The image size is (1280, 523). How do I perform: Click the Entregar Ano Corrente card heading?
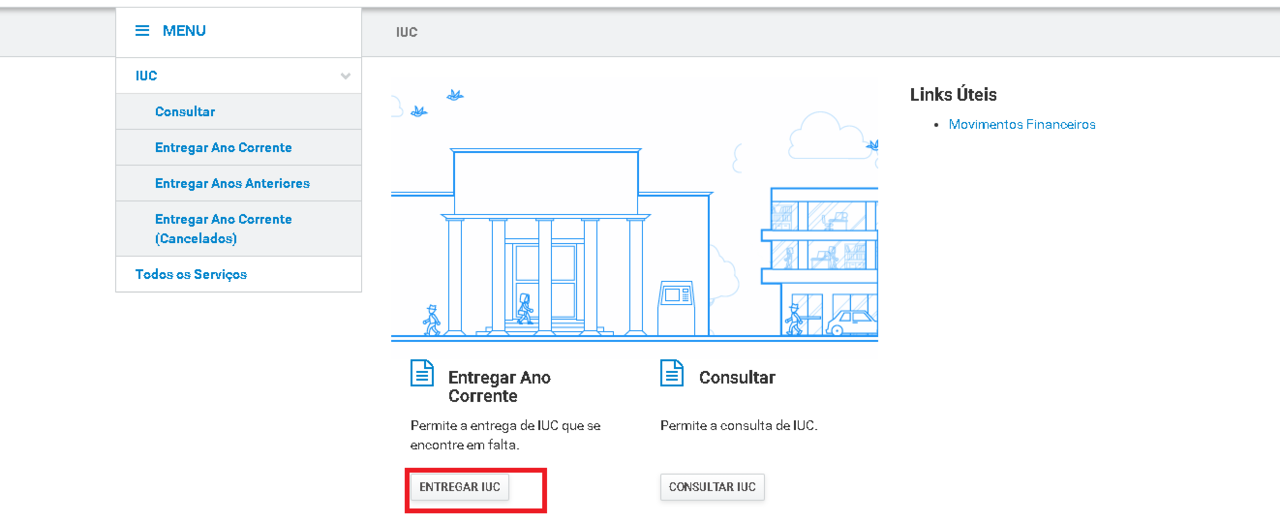point(499,387)
